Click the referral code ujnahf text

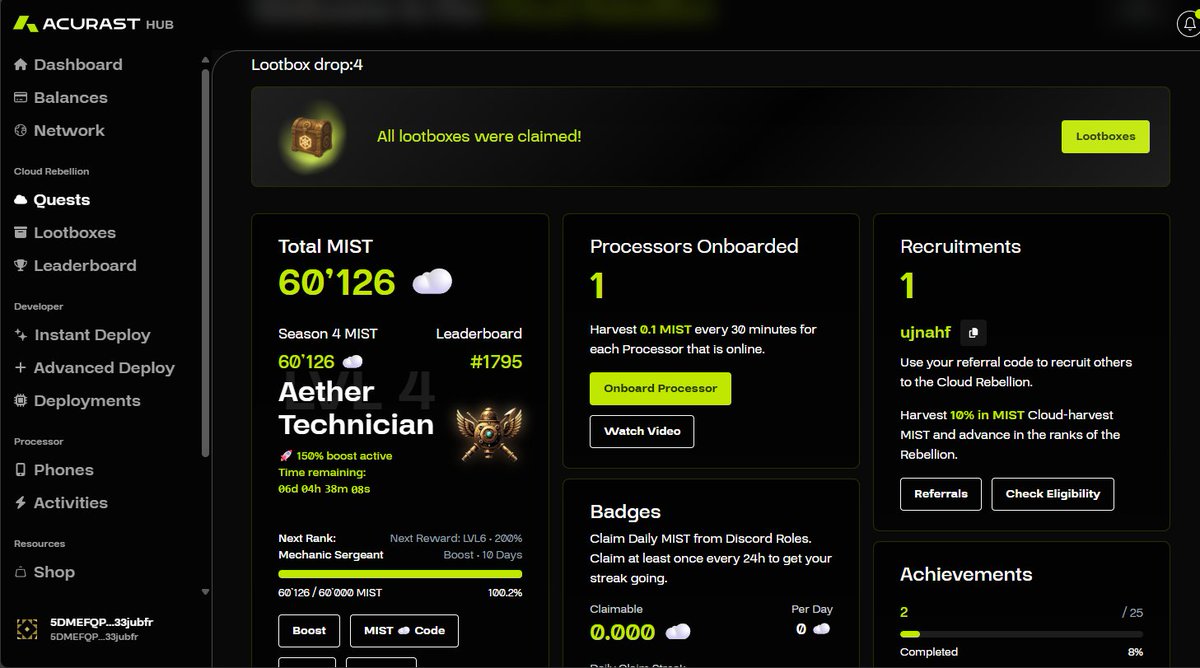927,333
